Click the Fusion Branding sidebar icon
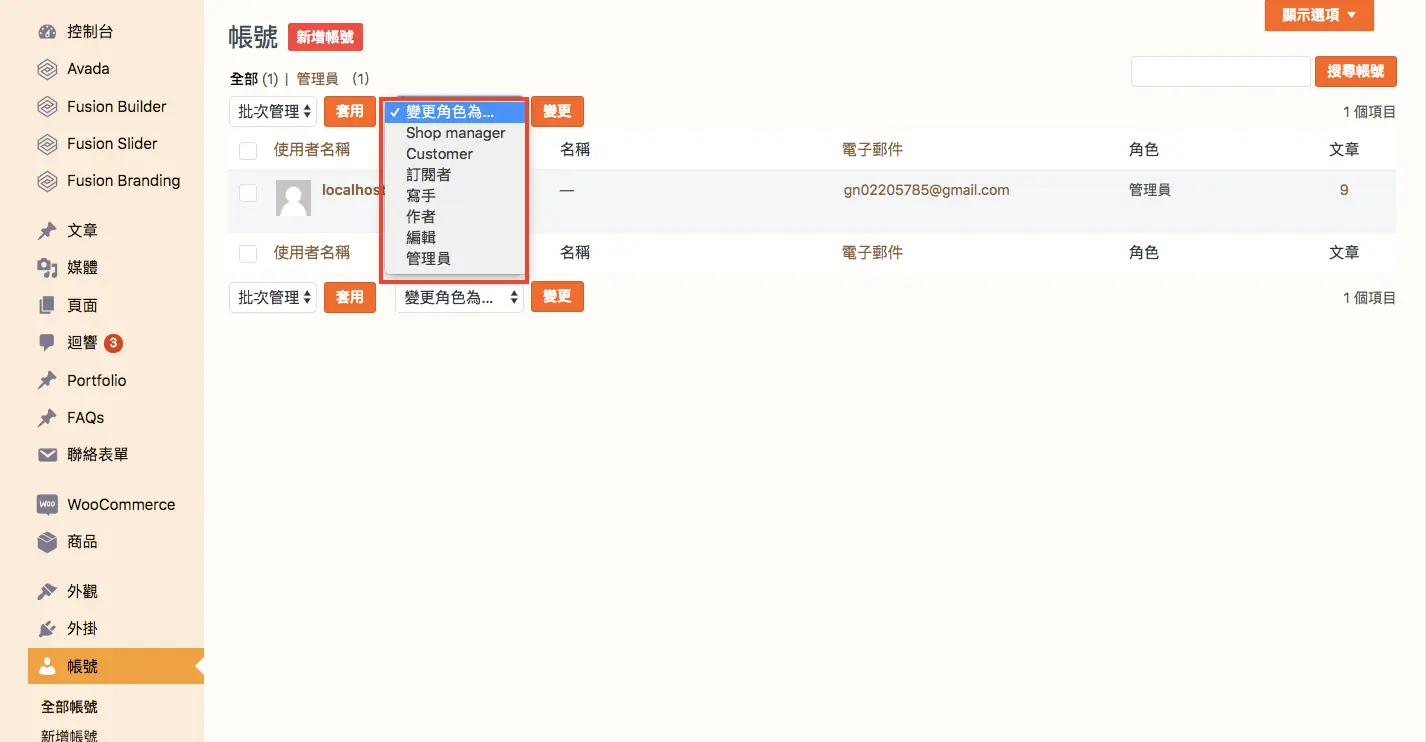Screen dimensions: 1426x742 point(47,181)
